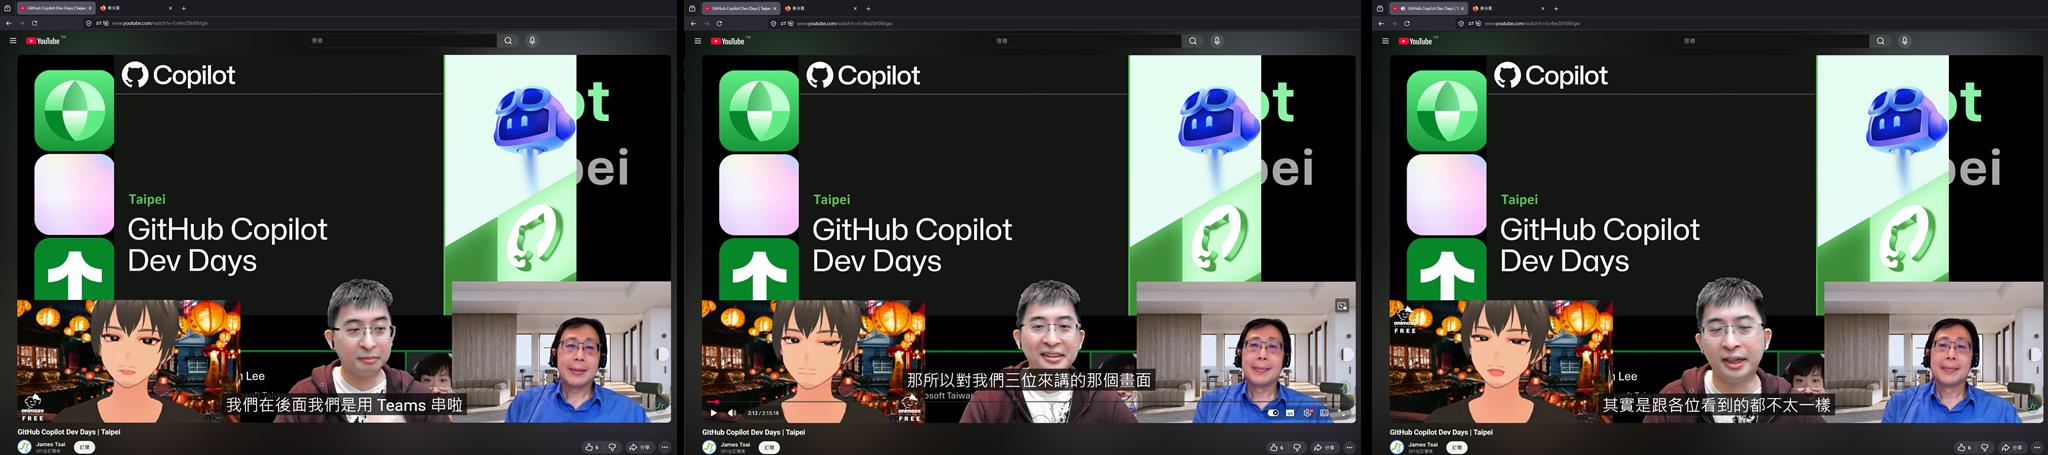This screenshot has height=455, width=2048.
Task: Mute the video with the speaker icon
Action: pyautogui.click(x=732, y=413)
